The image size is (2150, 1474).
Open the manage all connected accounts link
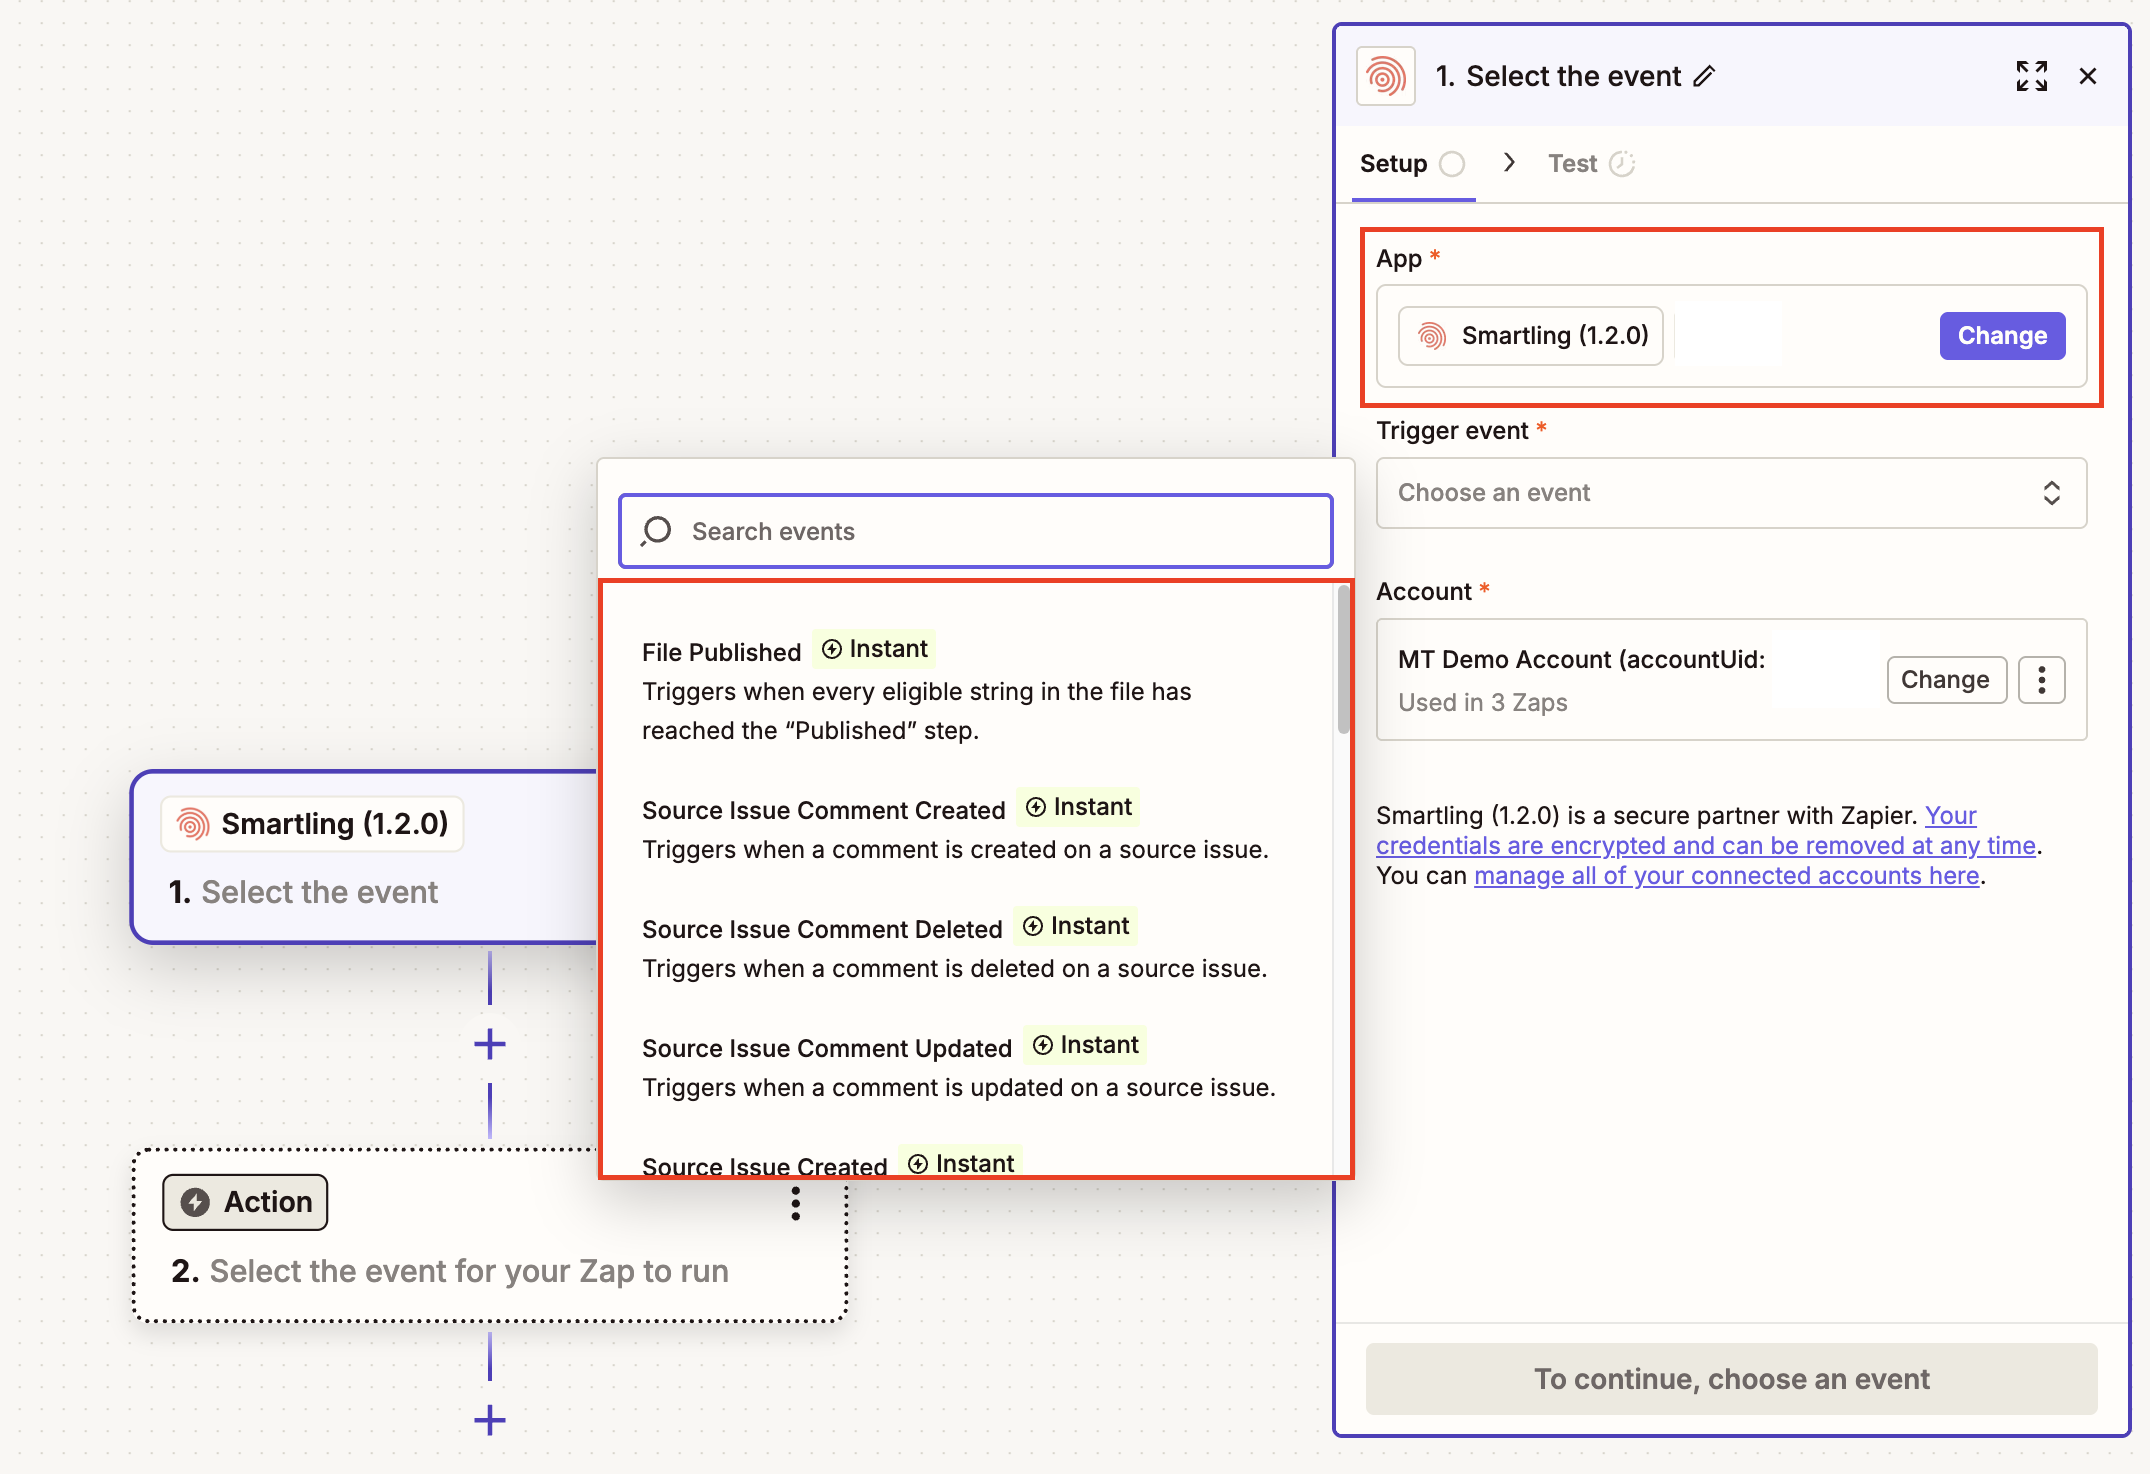pyautogui.click(x=1726, y=876)
